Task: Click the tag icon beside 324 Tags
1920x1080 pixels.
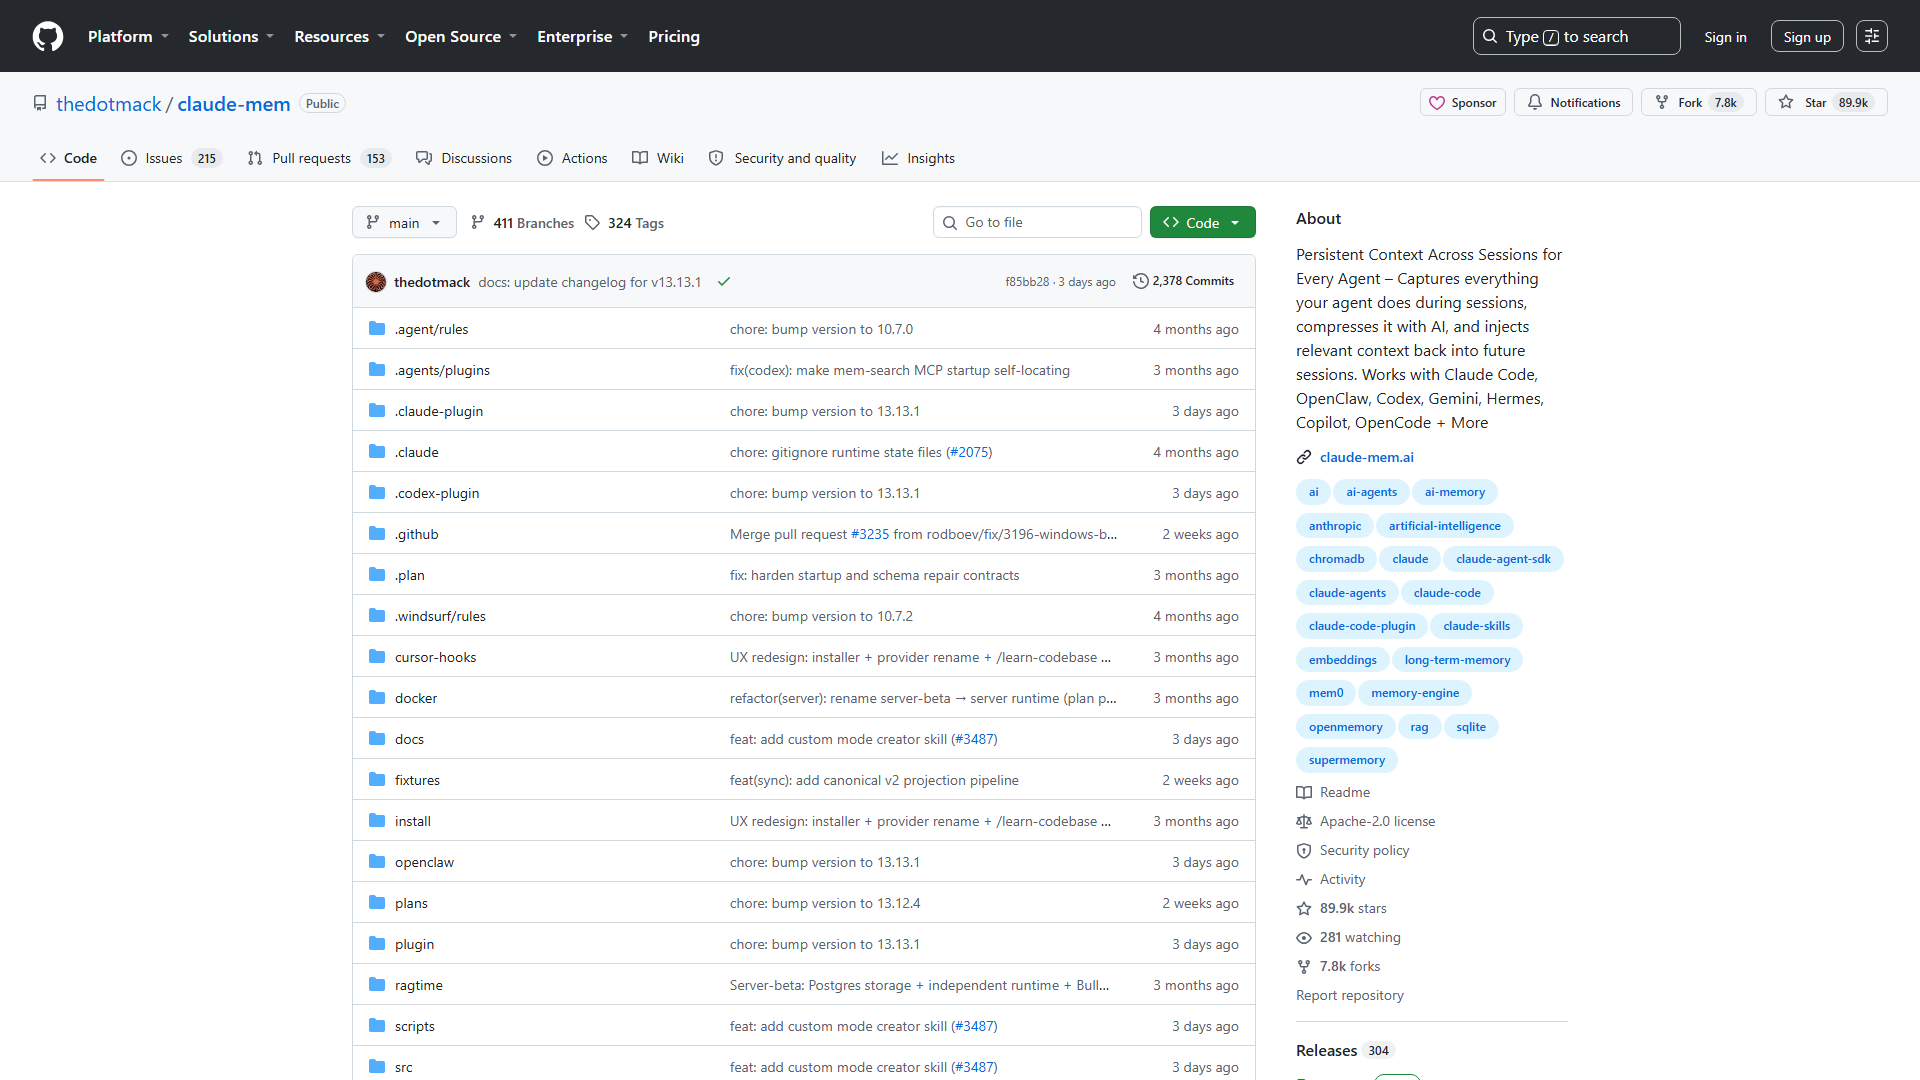Action: [x=593, y=223]
